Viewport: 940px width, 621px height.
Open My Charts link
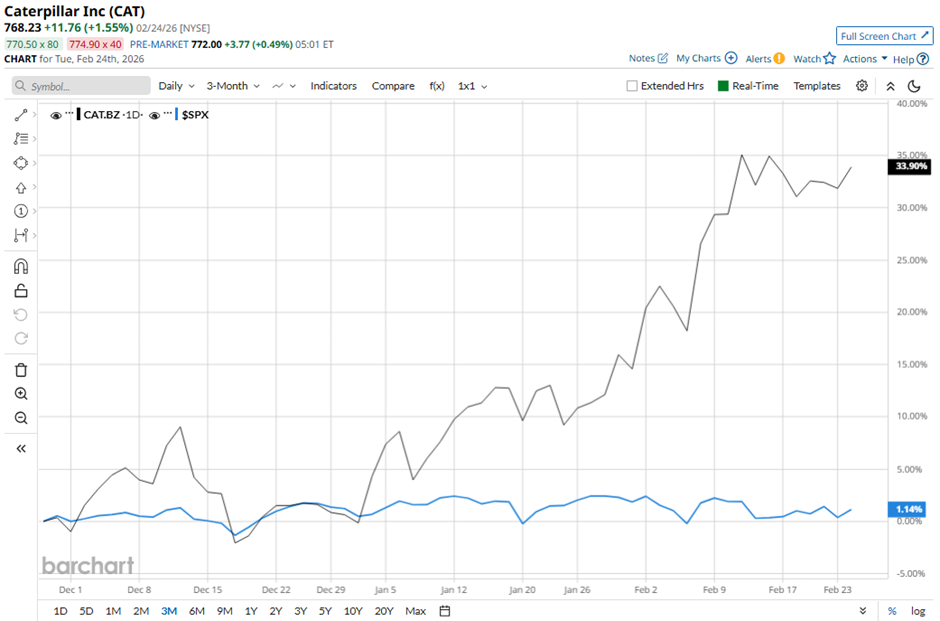click(706, 58)
